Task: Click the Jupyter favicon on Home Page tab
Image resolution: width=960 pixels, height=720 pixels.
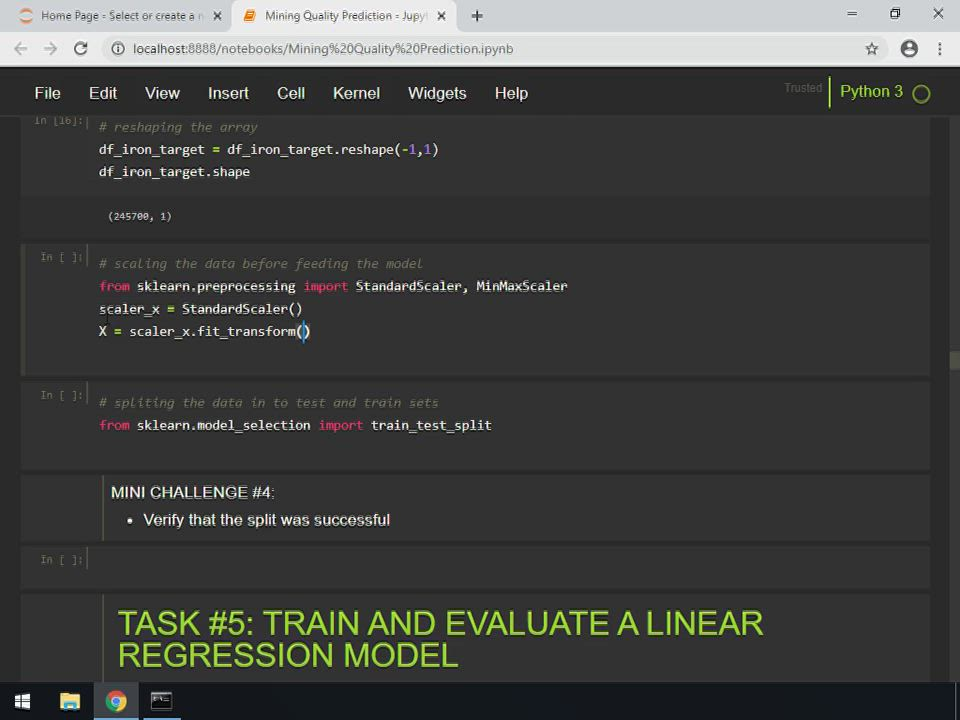Action: [x=26, y=17]
